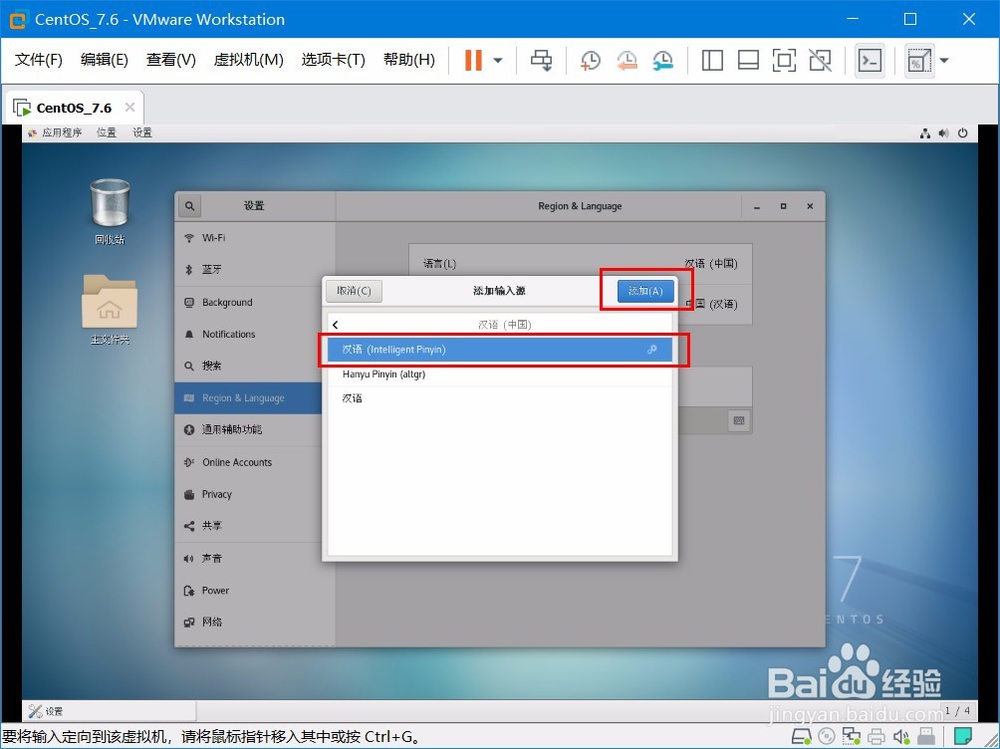
Task: Select 蓝牙 in the settings sidebar
Action: tap(254, 270)
